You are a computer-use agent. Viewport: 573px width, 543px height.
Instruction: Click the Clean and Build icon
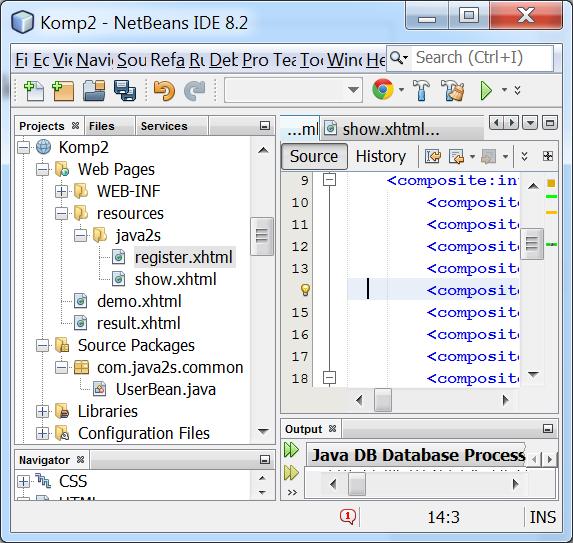coord(453,90)
